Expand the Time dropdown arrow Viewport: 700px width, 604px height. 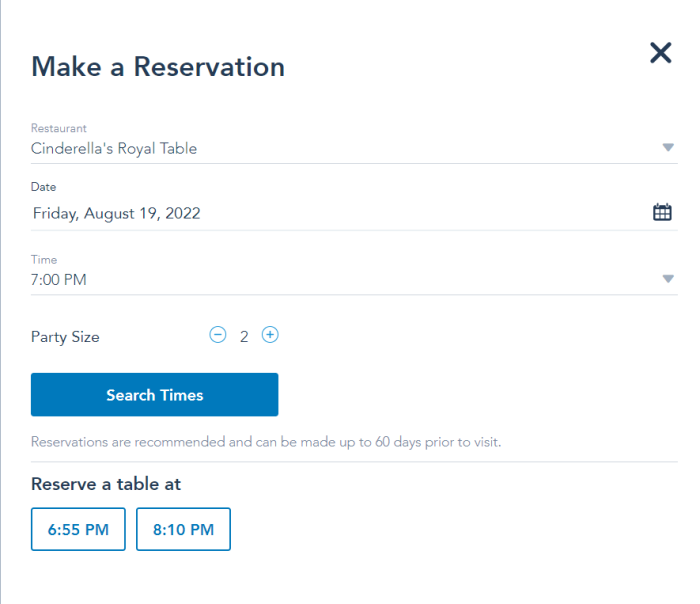click(668, 279)
